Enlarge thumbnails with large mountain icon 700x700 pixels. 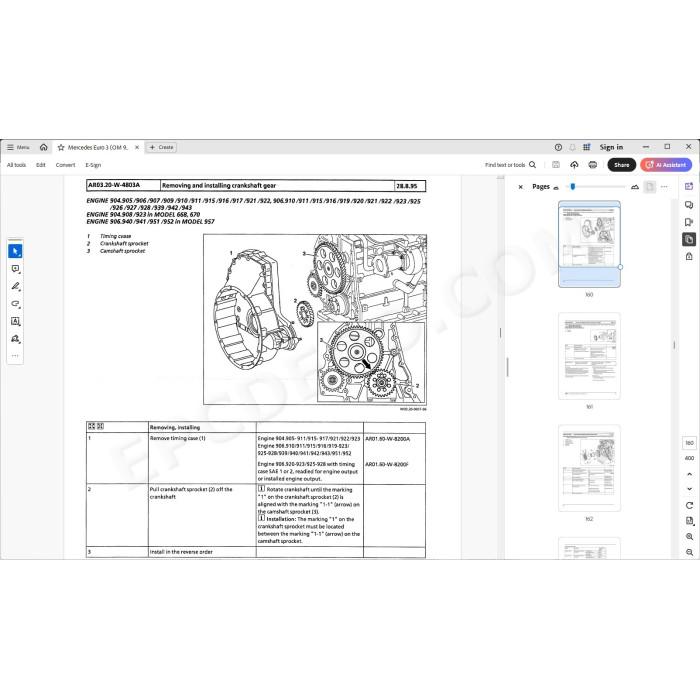point(635,187)
